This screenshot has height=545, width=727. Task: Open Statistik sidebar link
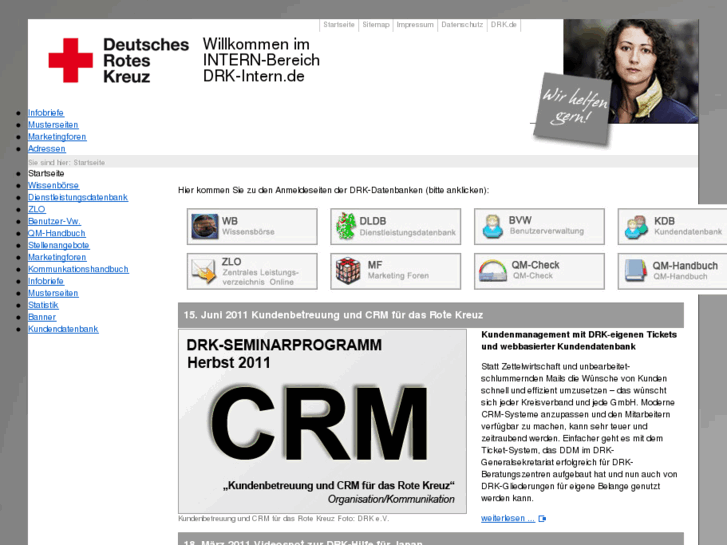pos(43,305)
